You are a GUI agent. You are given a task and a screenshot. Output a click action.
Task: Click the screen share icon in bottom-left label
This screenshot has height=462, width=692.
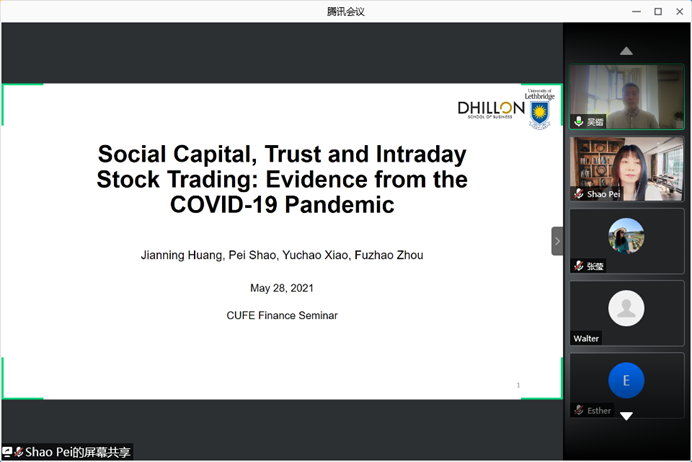tap(8, 452)
